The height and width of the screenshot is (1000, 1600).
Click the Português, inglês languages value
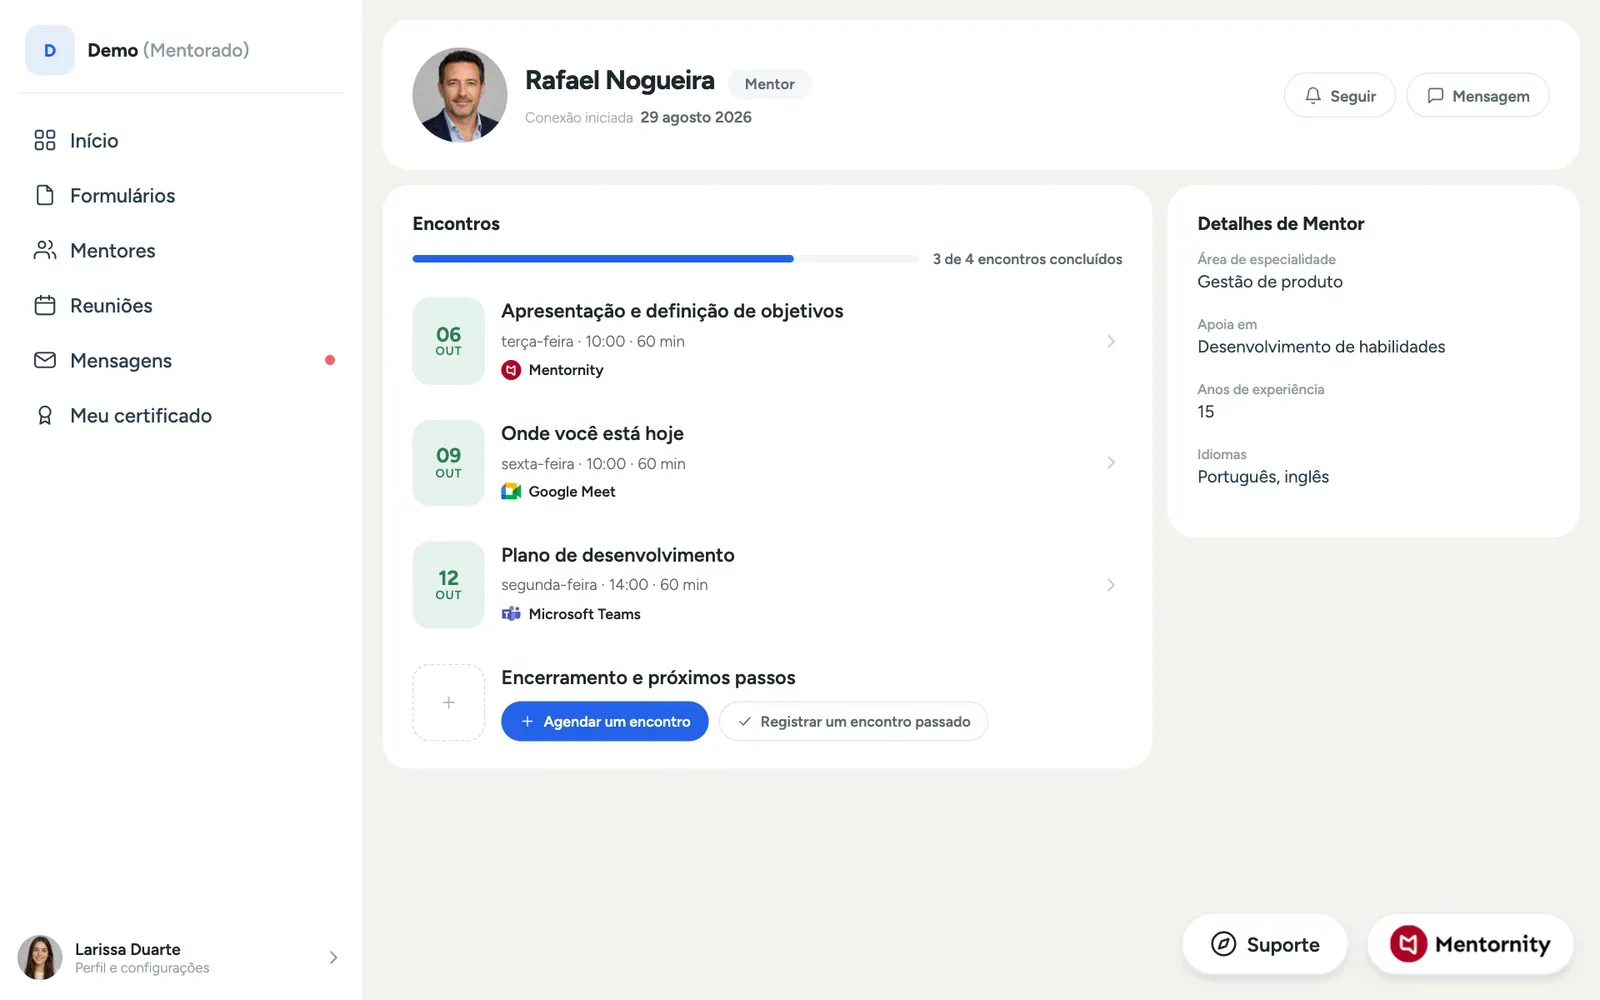[x=1263, y=477]
